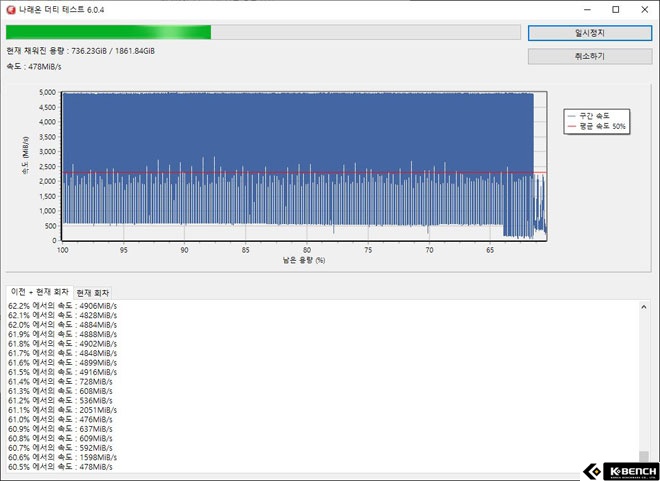Click the 65 tick label on the capacity axis
The image size is (660, 481).
490,250
